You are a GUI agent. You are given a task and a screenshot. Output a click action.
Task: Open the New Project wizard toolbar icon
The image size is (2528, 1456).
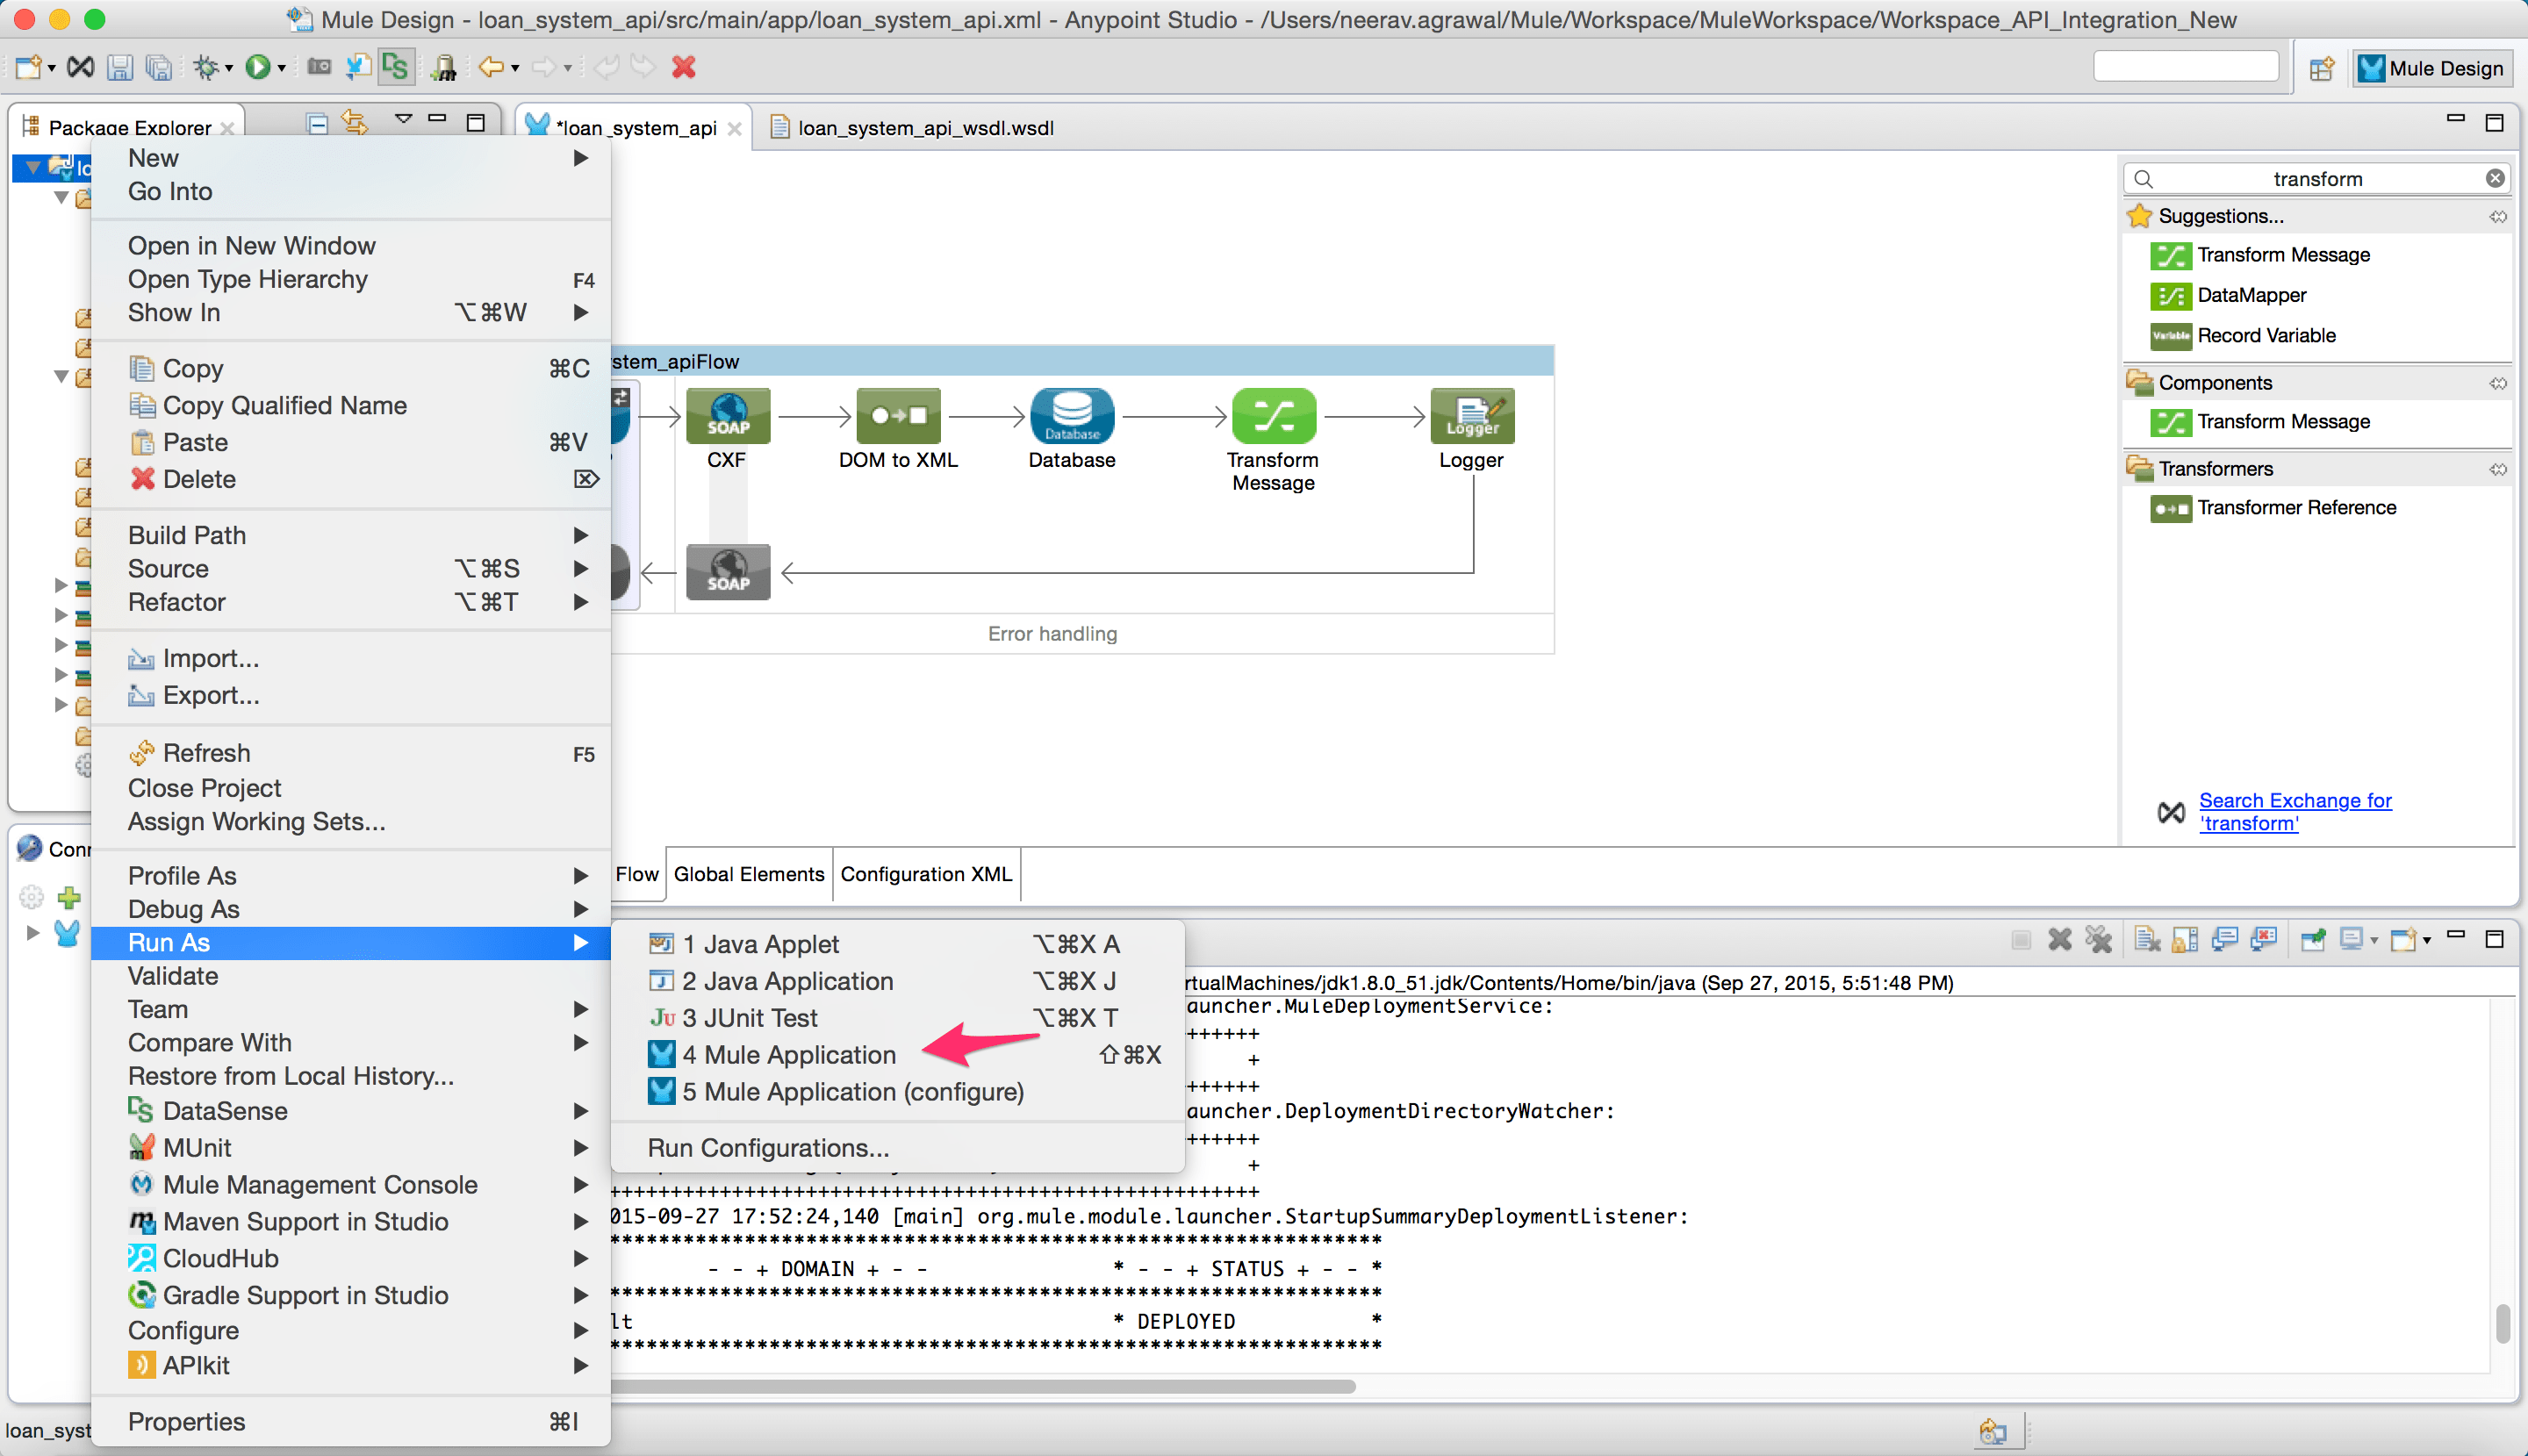(x=28, y=67)
